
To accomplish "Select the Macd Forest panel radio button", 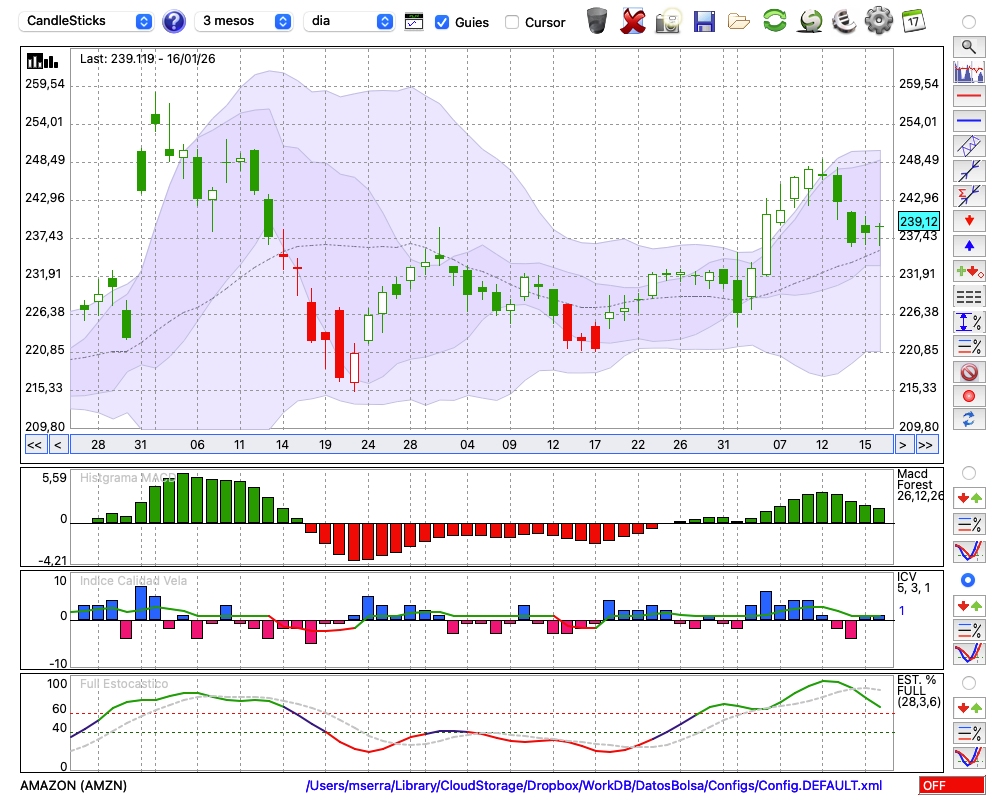I will [968, 472].
